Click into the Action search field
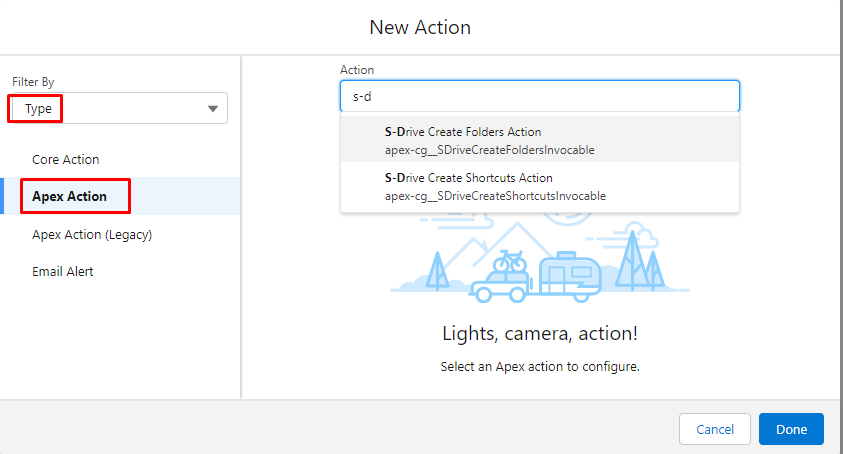The image size is (843, 454). [539, 96]
